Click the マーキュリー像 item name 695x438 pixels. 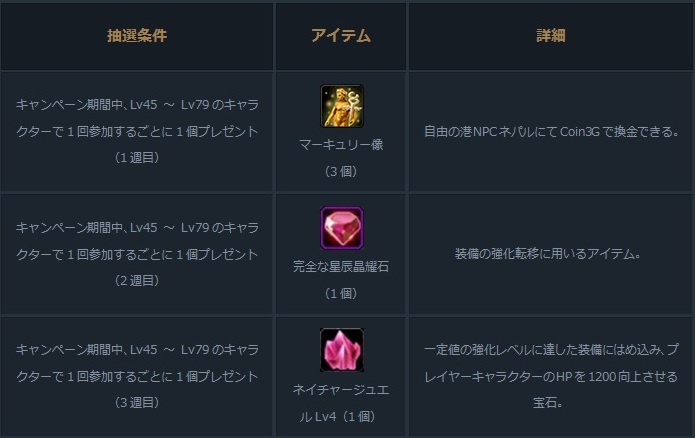click(x=341, y=145)
